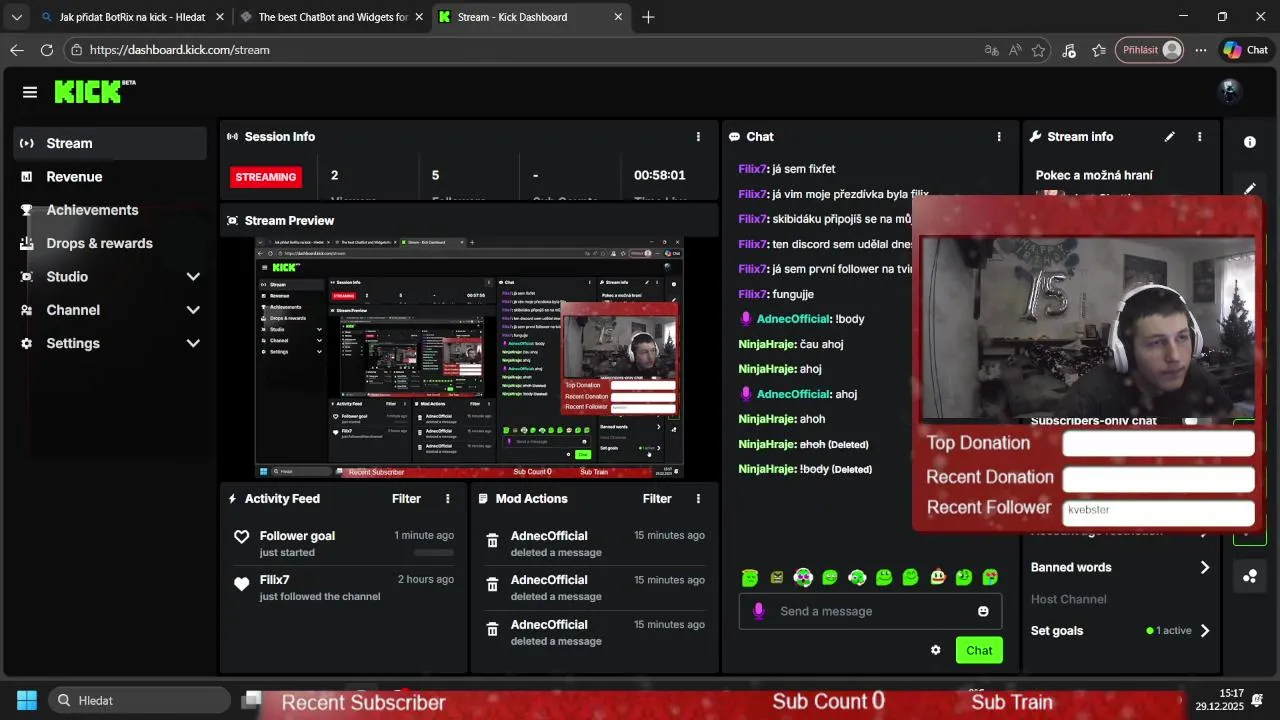Click the Recent Follower field showing kvebster
Screen dimensions: 1280x720
pos(1158,512)
